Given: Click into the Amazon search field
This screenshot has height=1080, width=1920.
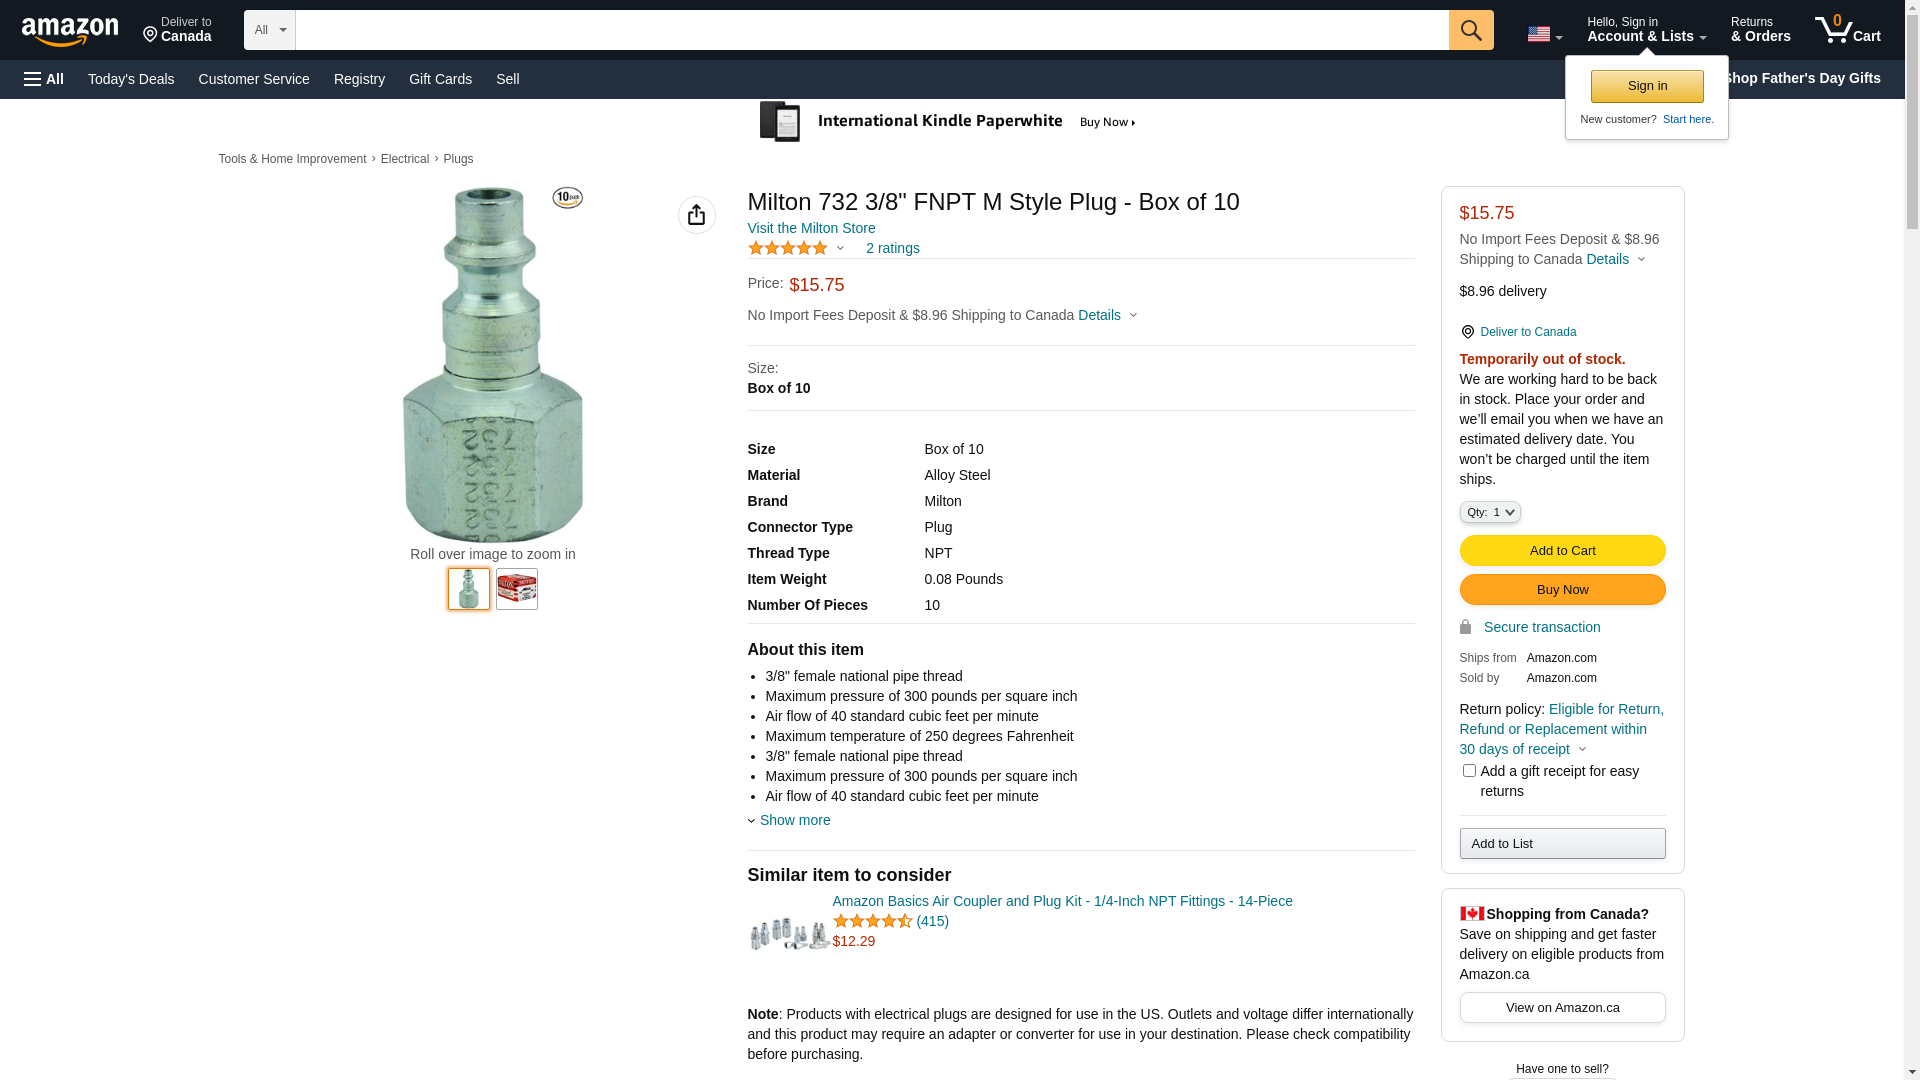Looking at the screenshot, I should 871,30.
